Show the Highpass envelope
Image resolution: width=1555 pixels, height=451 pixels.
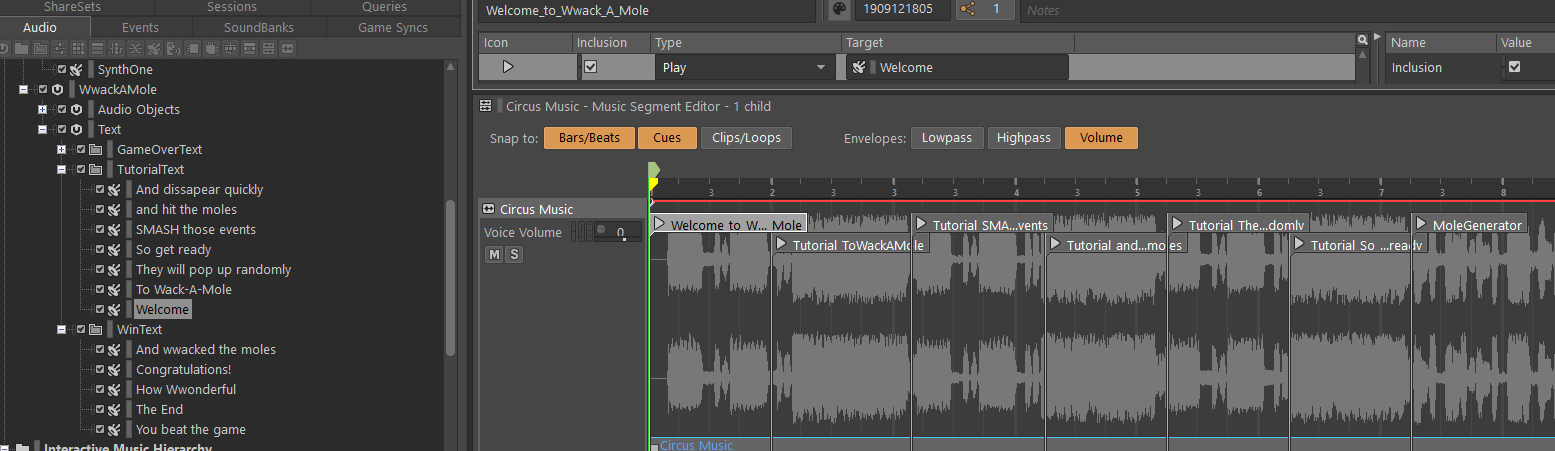pyautogui.click(x=1024, y=138)
